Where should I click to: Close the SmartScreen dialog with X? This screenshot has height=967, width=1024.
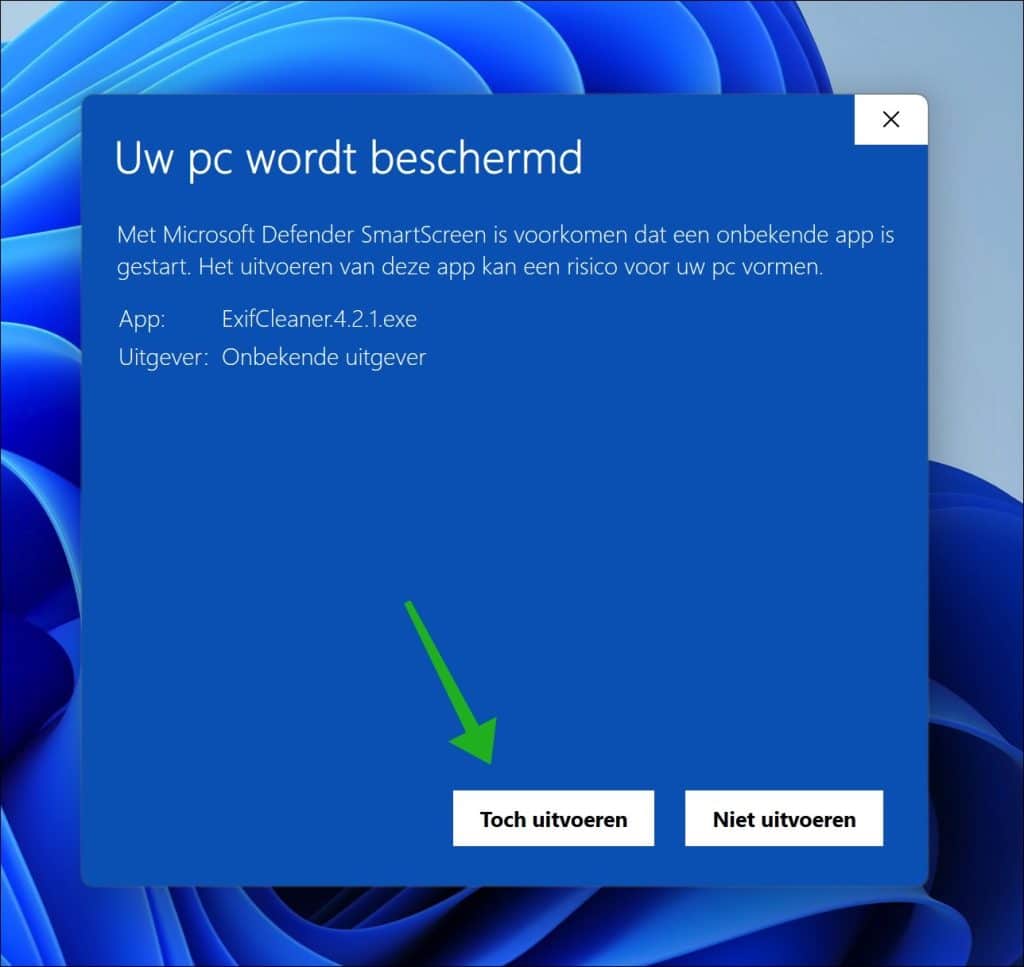[x=891, y=119]
